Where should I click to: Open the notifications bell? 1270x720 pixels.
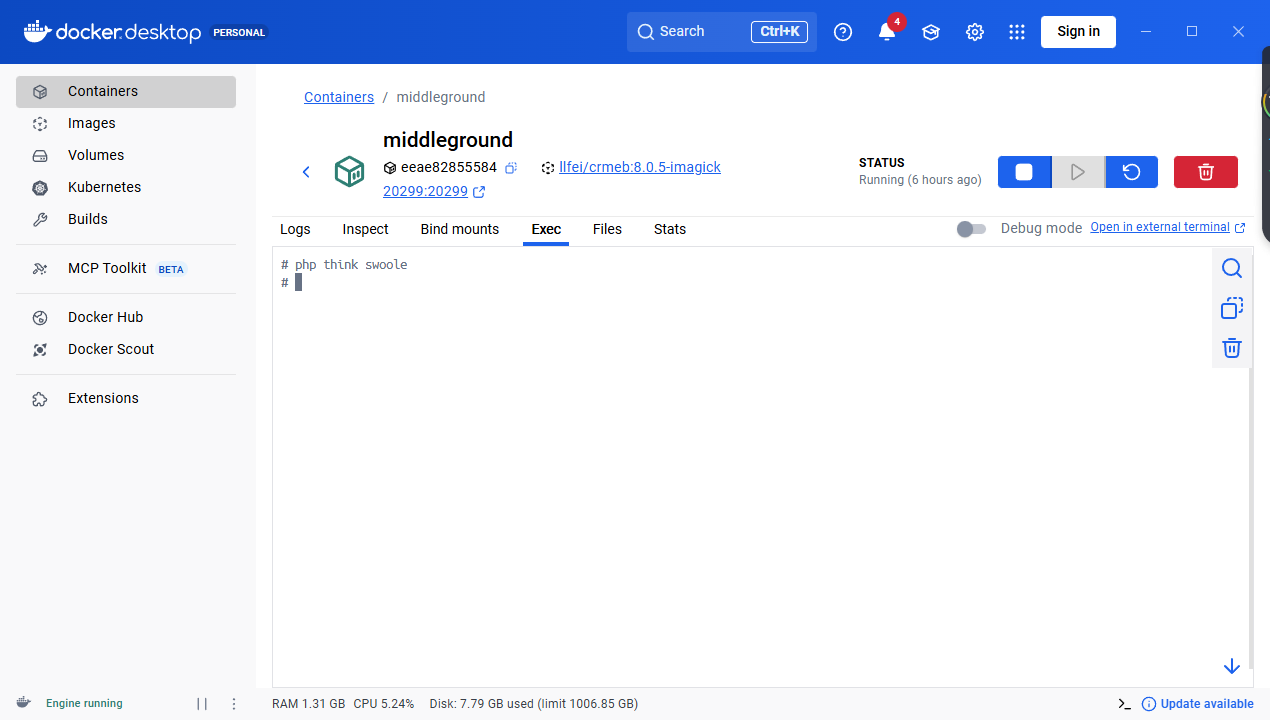point(887,32)
